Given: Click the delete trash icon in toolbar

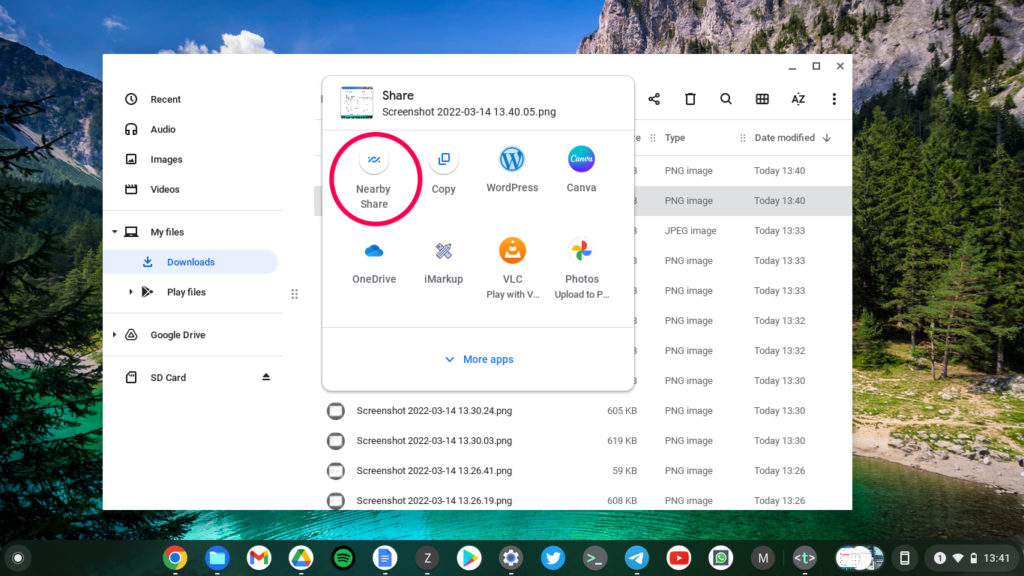Looking at the screenshot, I should (x=690, y=99).
